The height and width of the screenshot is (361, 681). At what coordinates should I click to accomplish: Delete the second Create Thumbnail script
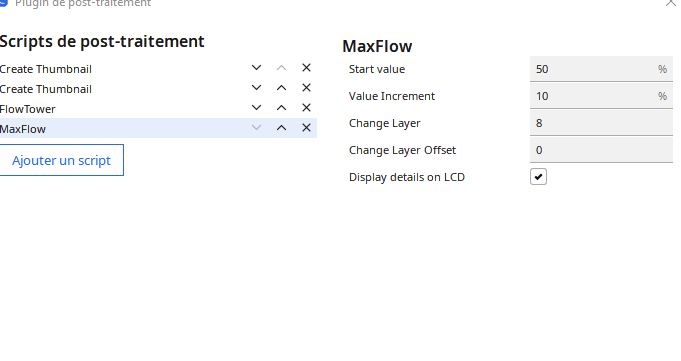(x=306, y=88)
